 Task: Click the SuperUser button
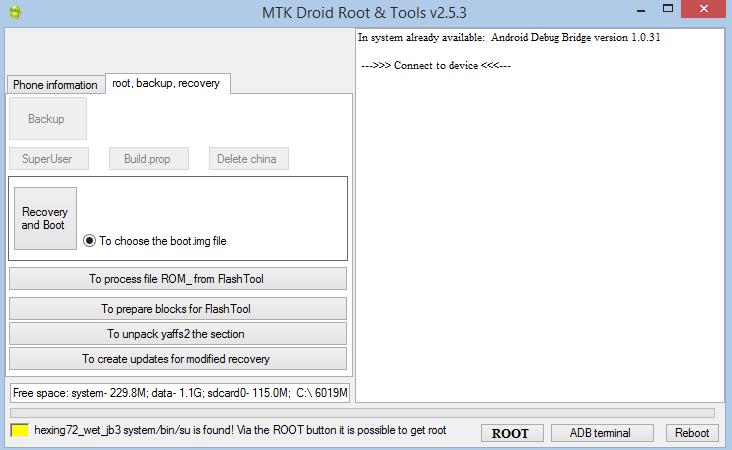[x=49, y=159]
